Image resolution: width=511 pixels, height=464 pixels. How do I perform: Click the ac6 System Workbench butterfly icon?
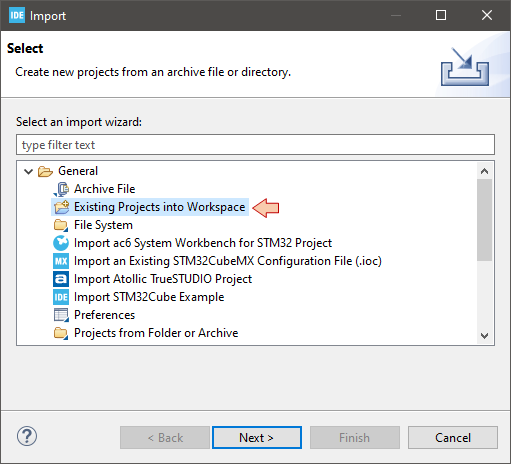tap(61, 243)
